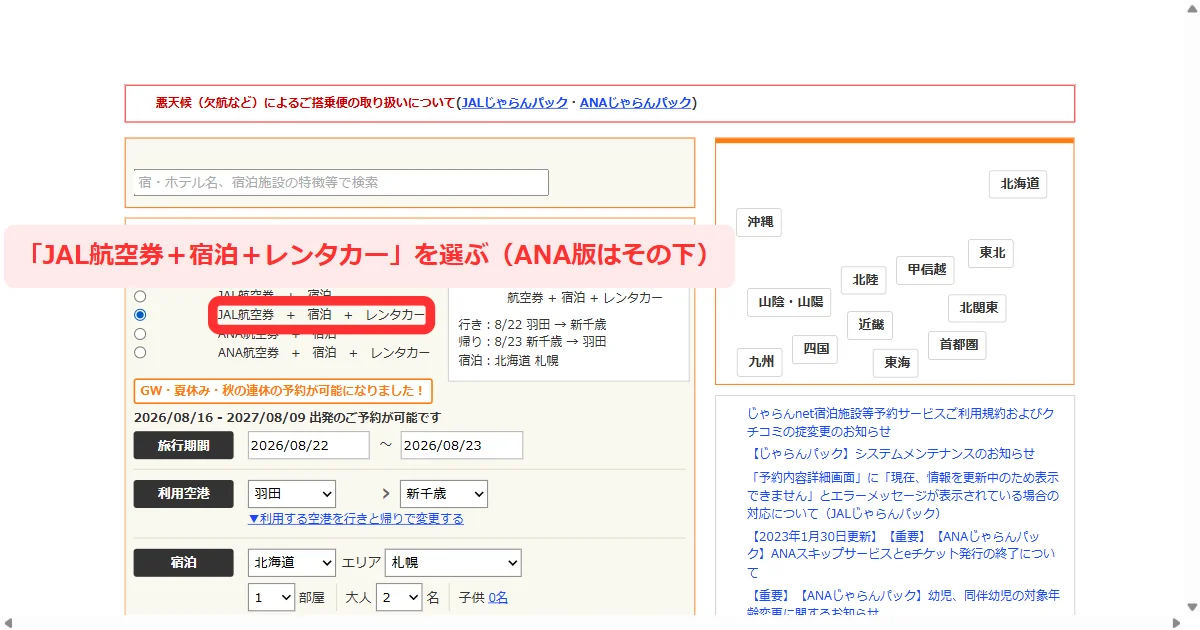Open the システムメンテナンスのお知らせ link

(x=891, y=454)
